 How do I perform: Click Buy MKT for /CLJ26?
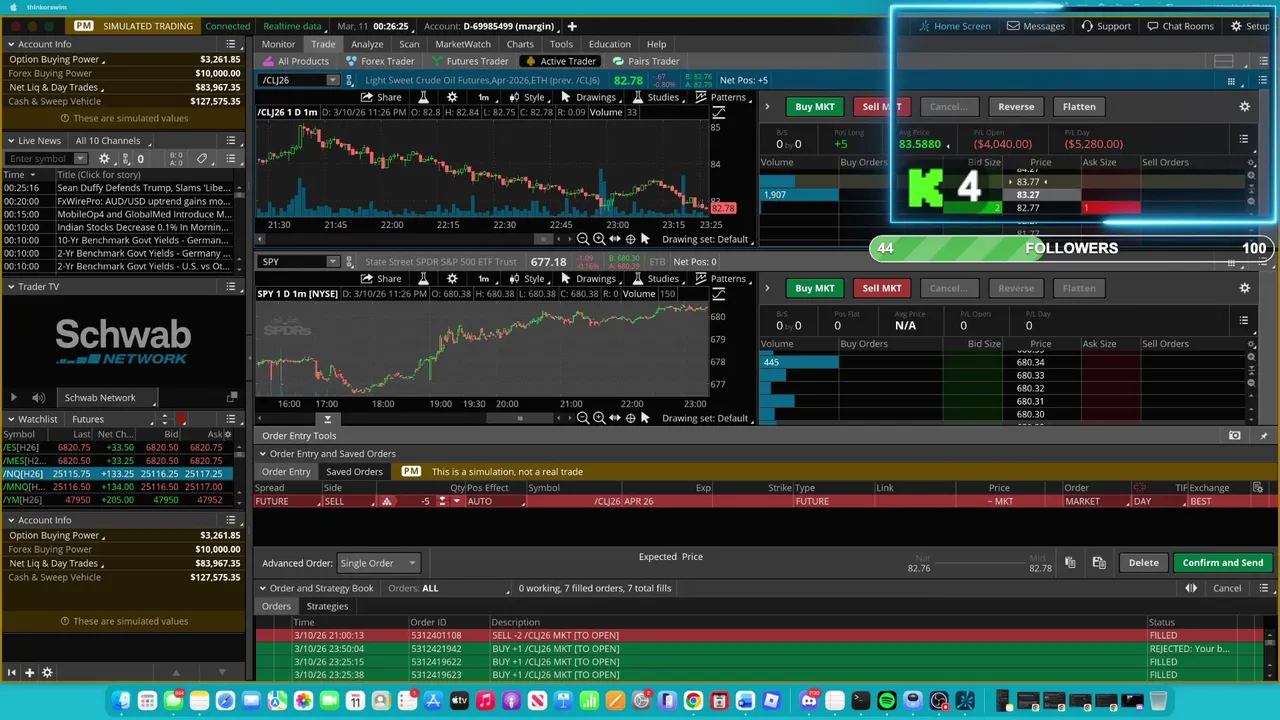point(814,106)
